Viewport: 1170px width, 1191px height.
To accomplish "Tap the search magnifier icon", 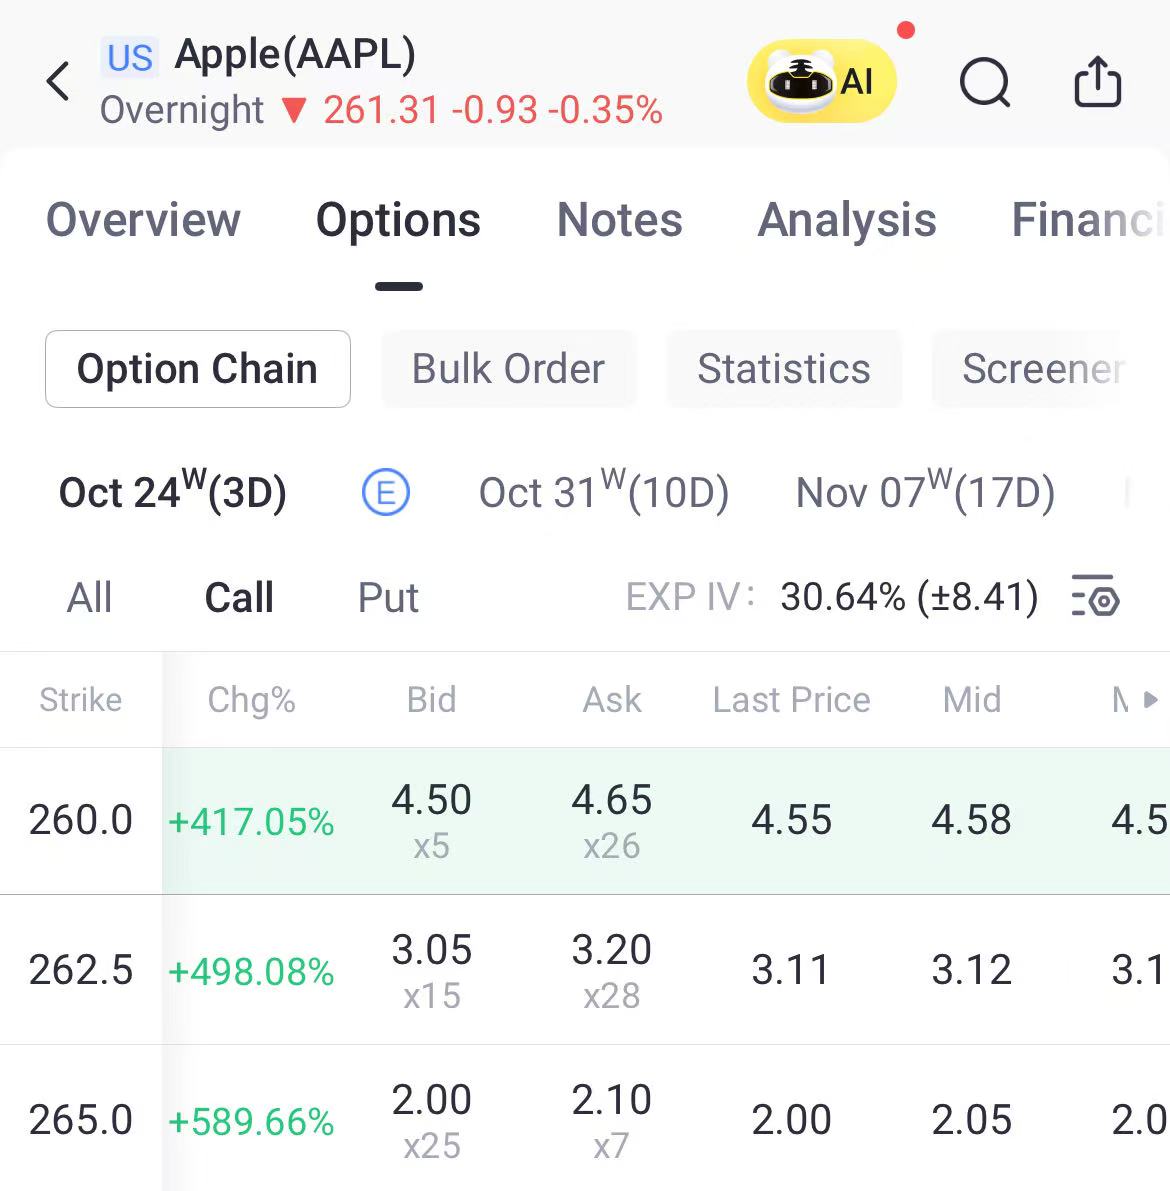I will 985,82.
